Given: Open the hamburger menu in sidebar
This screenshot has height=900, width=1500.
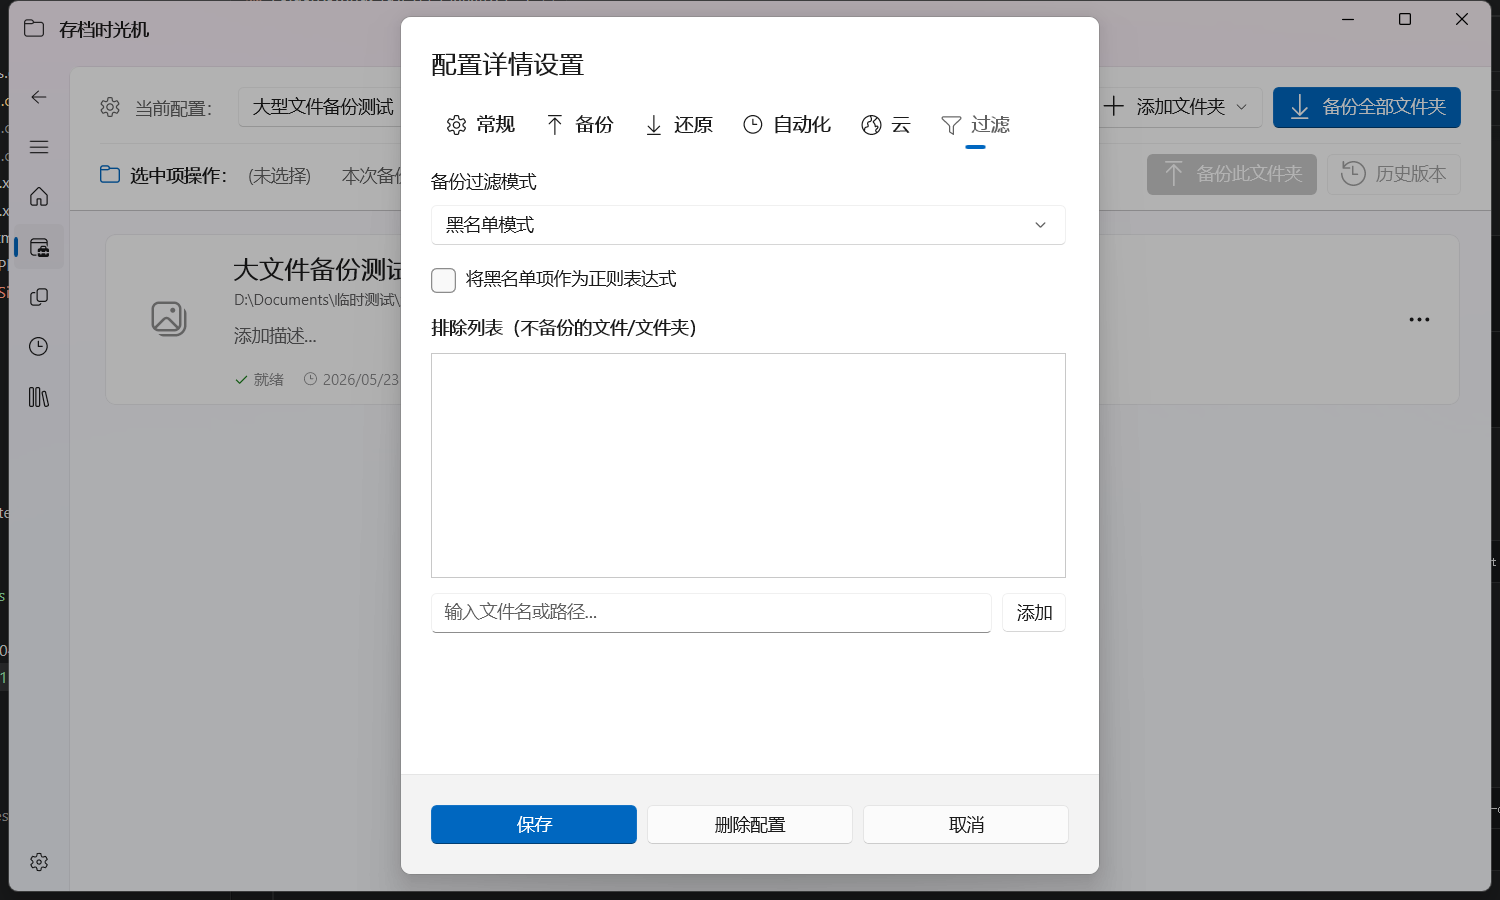Looking at the screenshot, I should 39,147.
